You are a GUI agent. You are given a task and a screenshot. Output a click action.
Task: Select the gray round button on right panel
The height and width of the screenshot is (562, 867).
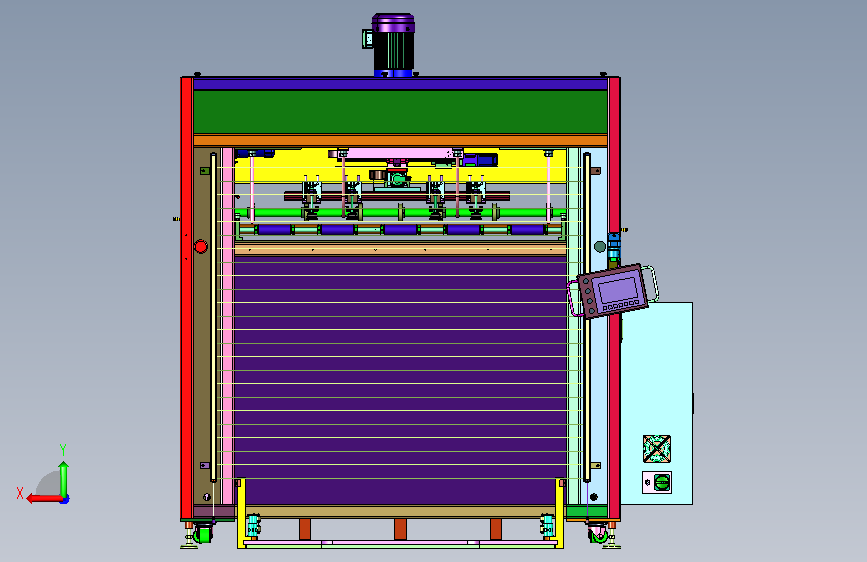(600, 247)
